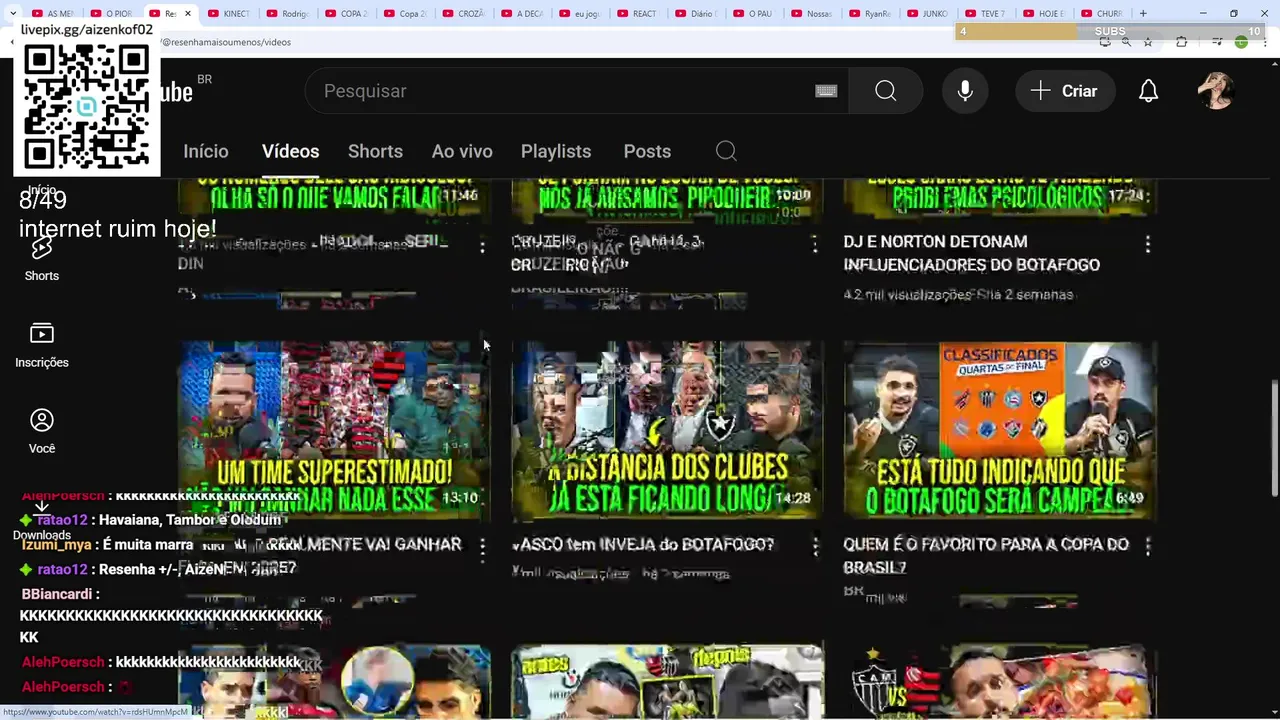The height and width of the screenshot is (720, 1280).
Task: Switch to the Rodrigo browser tab
Action: coord(288,13)
